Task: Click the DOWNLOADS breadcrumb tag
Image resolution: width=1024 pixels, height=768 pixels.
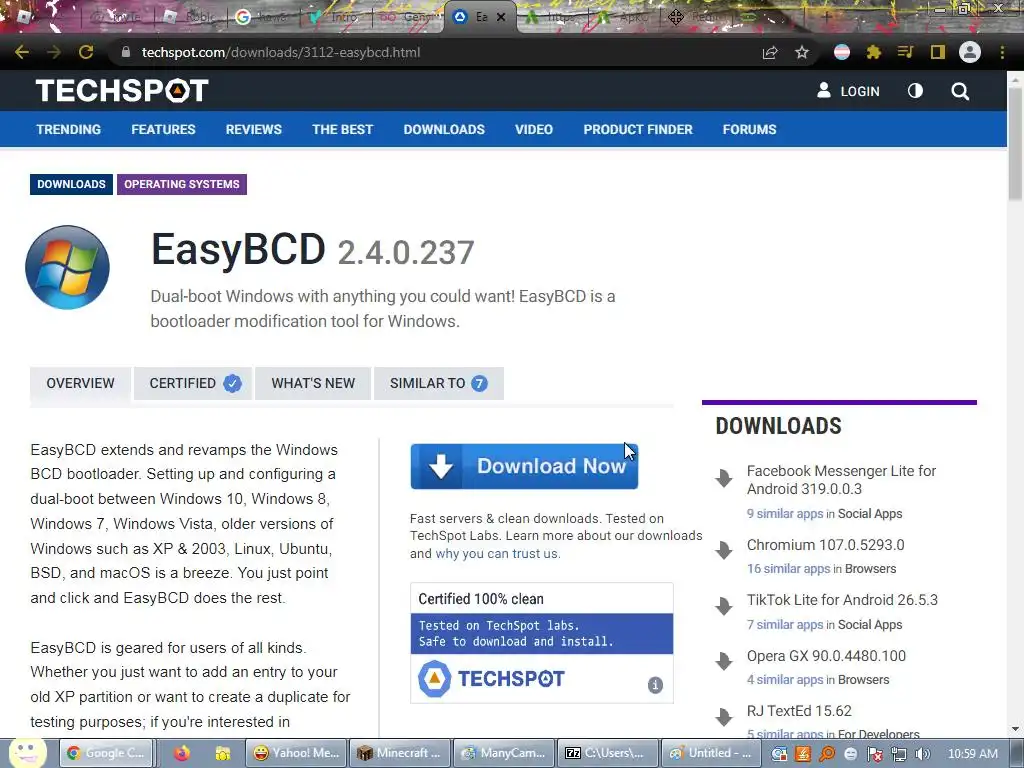Action: [x=71, y=184]
